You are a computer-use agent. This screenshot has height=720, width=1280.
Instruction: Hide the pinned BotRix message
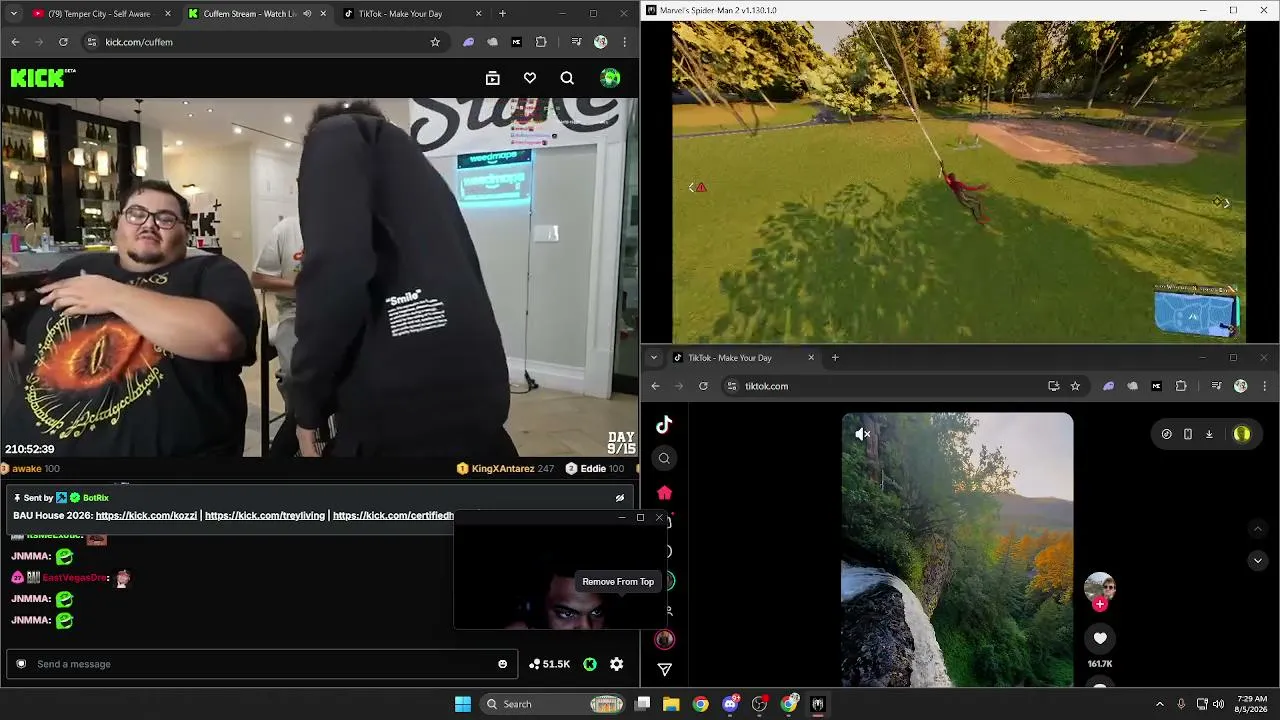[620, 498]
